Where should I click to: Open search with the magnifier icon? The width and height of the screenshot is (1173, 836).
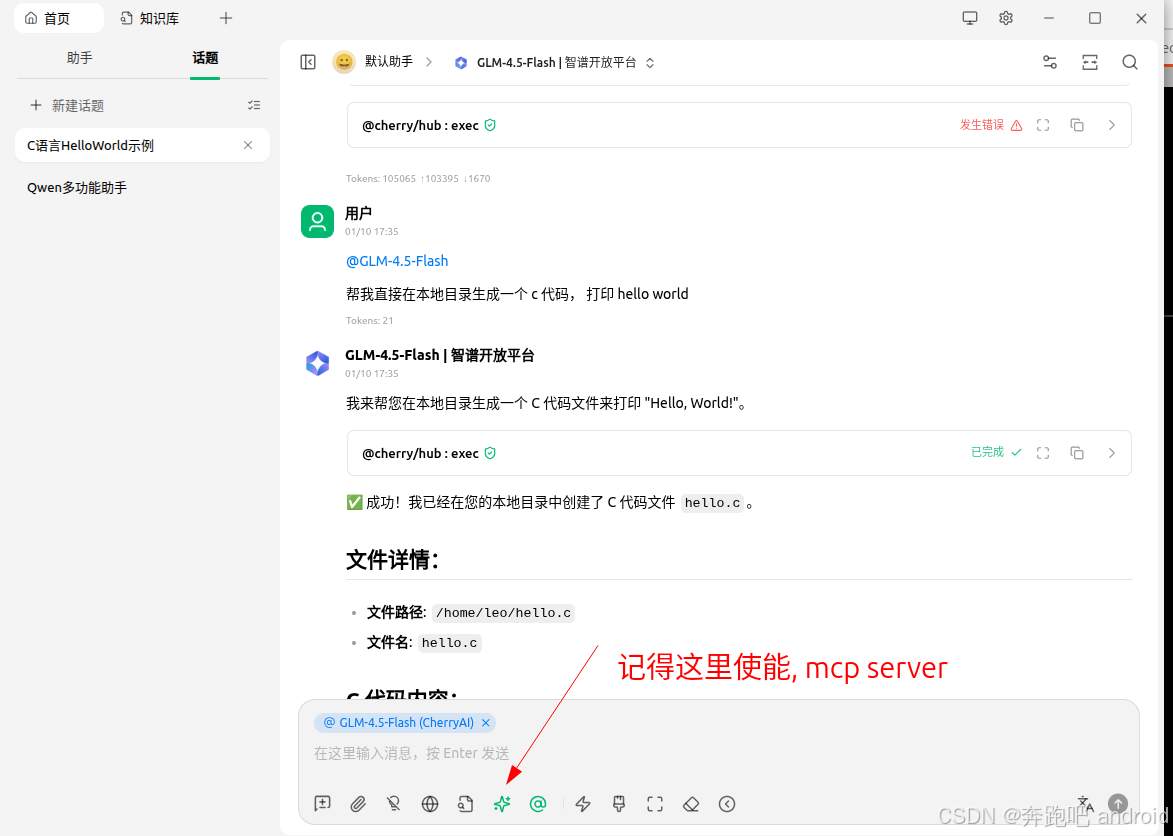(1130, 62)
